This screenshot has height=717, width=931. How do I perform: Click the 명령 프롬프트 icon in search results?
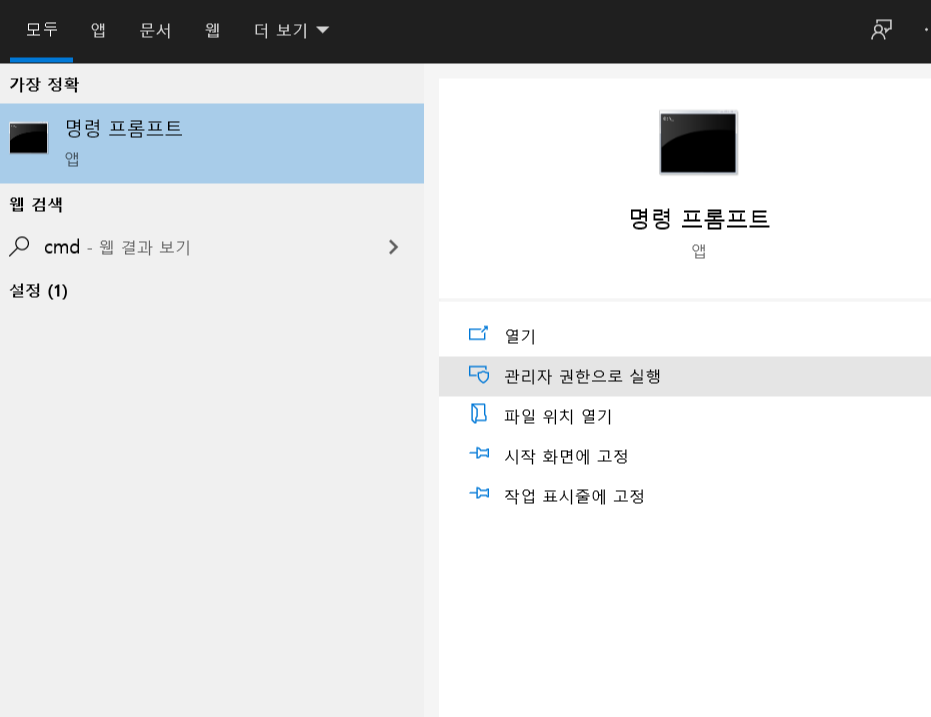point(27,139)
